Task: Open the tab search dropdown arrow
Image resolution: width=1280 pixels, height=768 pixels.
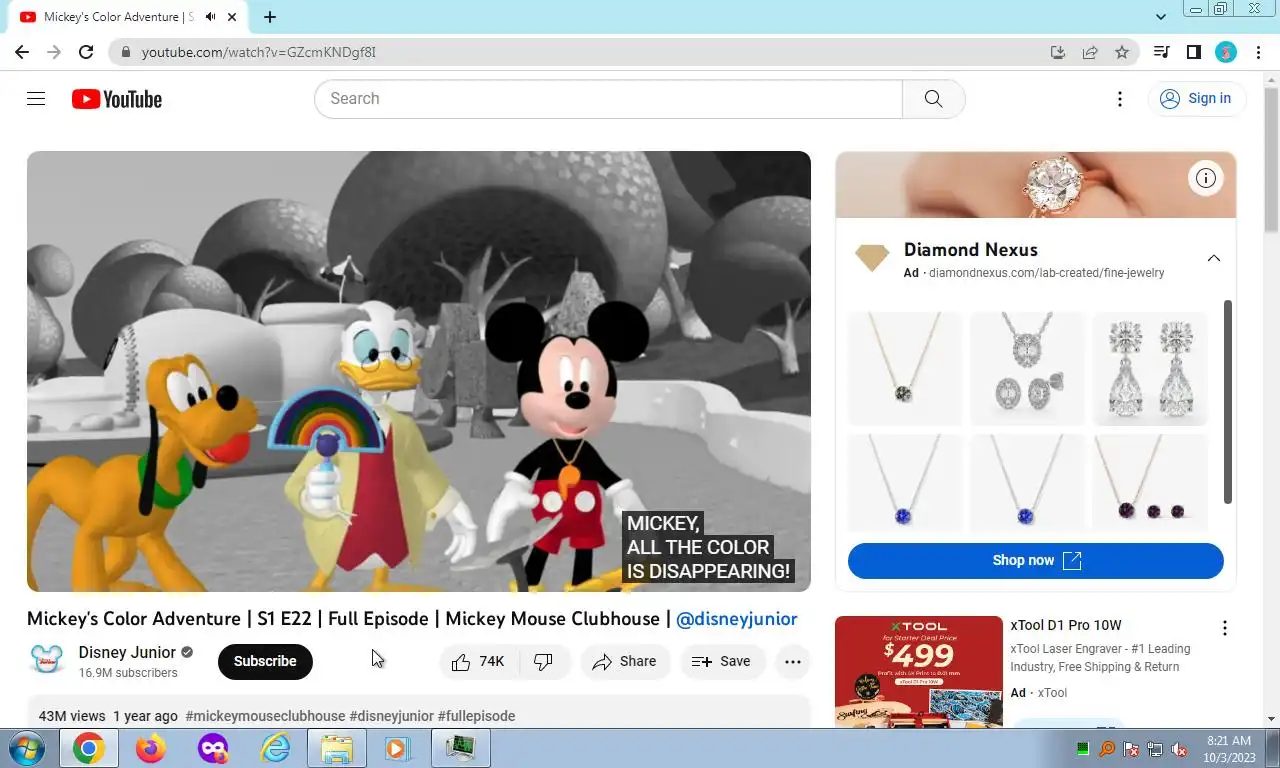Action: pyautogui.click(x=1161, y=17)
